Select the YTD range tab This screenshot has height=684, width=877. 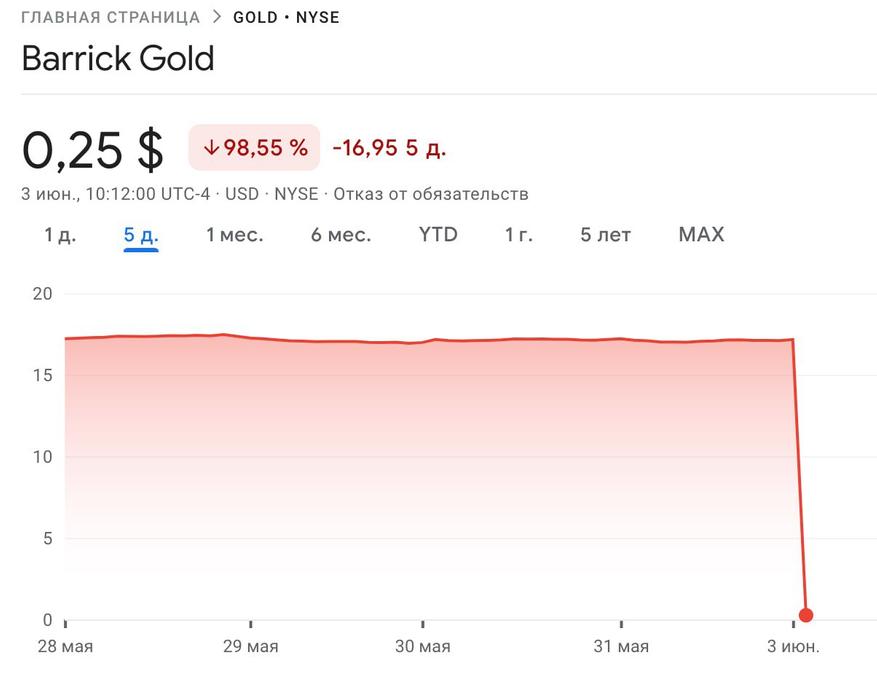(438, 235)
